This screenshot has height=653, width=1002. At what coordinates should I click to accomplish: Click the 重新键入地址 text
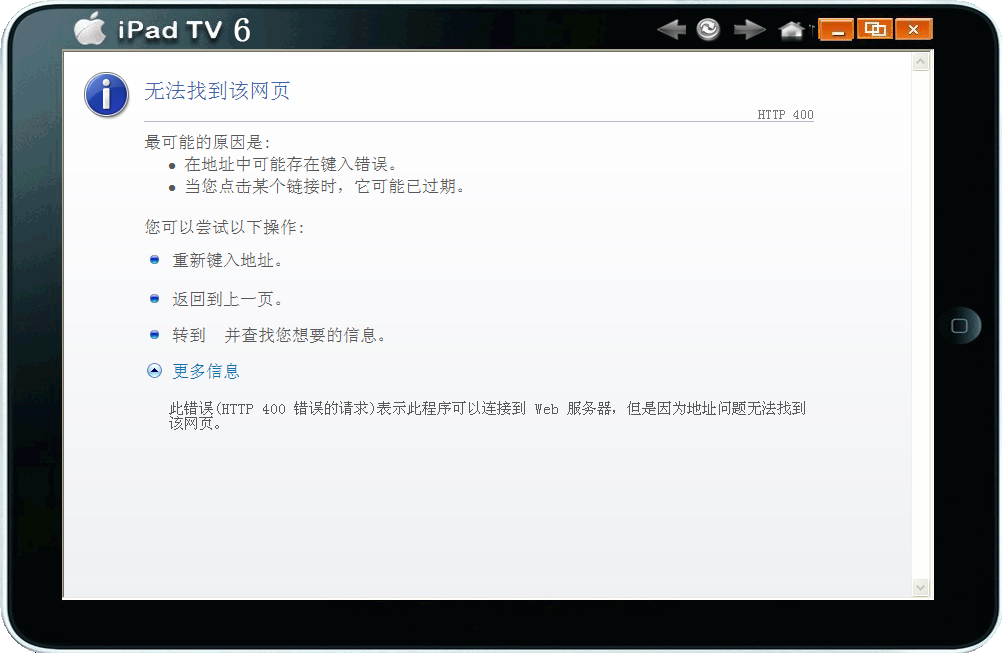(x=227, y=260)
